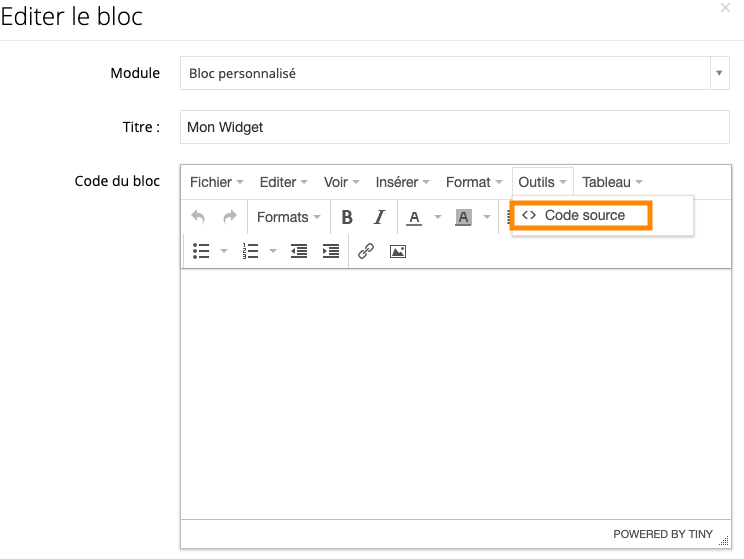The height and width of the screenshot is (559, 744).
Task: Open the Tableau menu
Action: [x=612, y=182]
